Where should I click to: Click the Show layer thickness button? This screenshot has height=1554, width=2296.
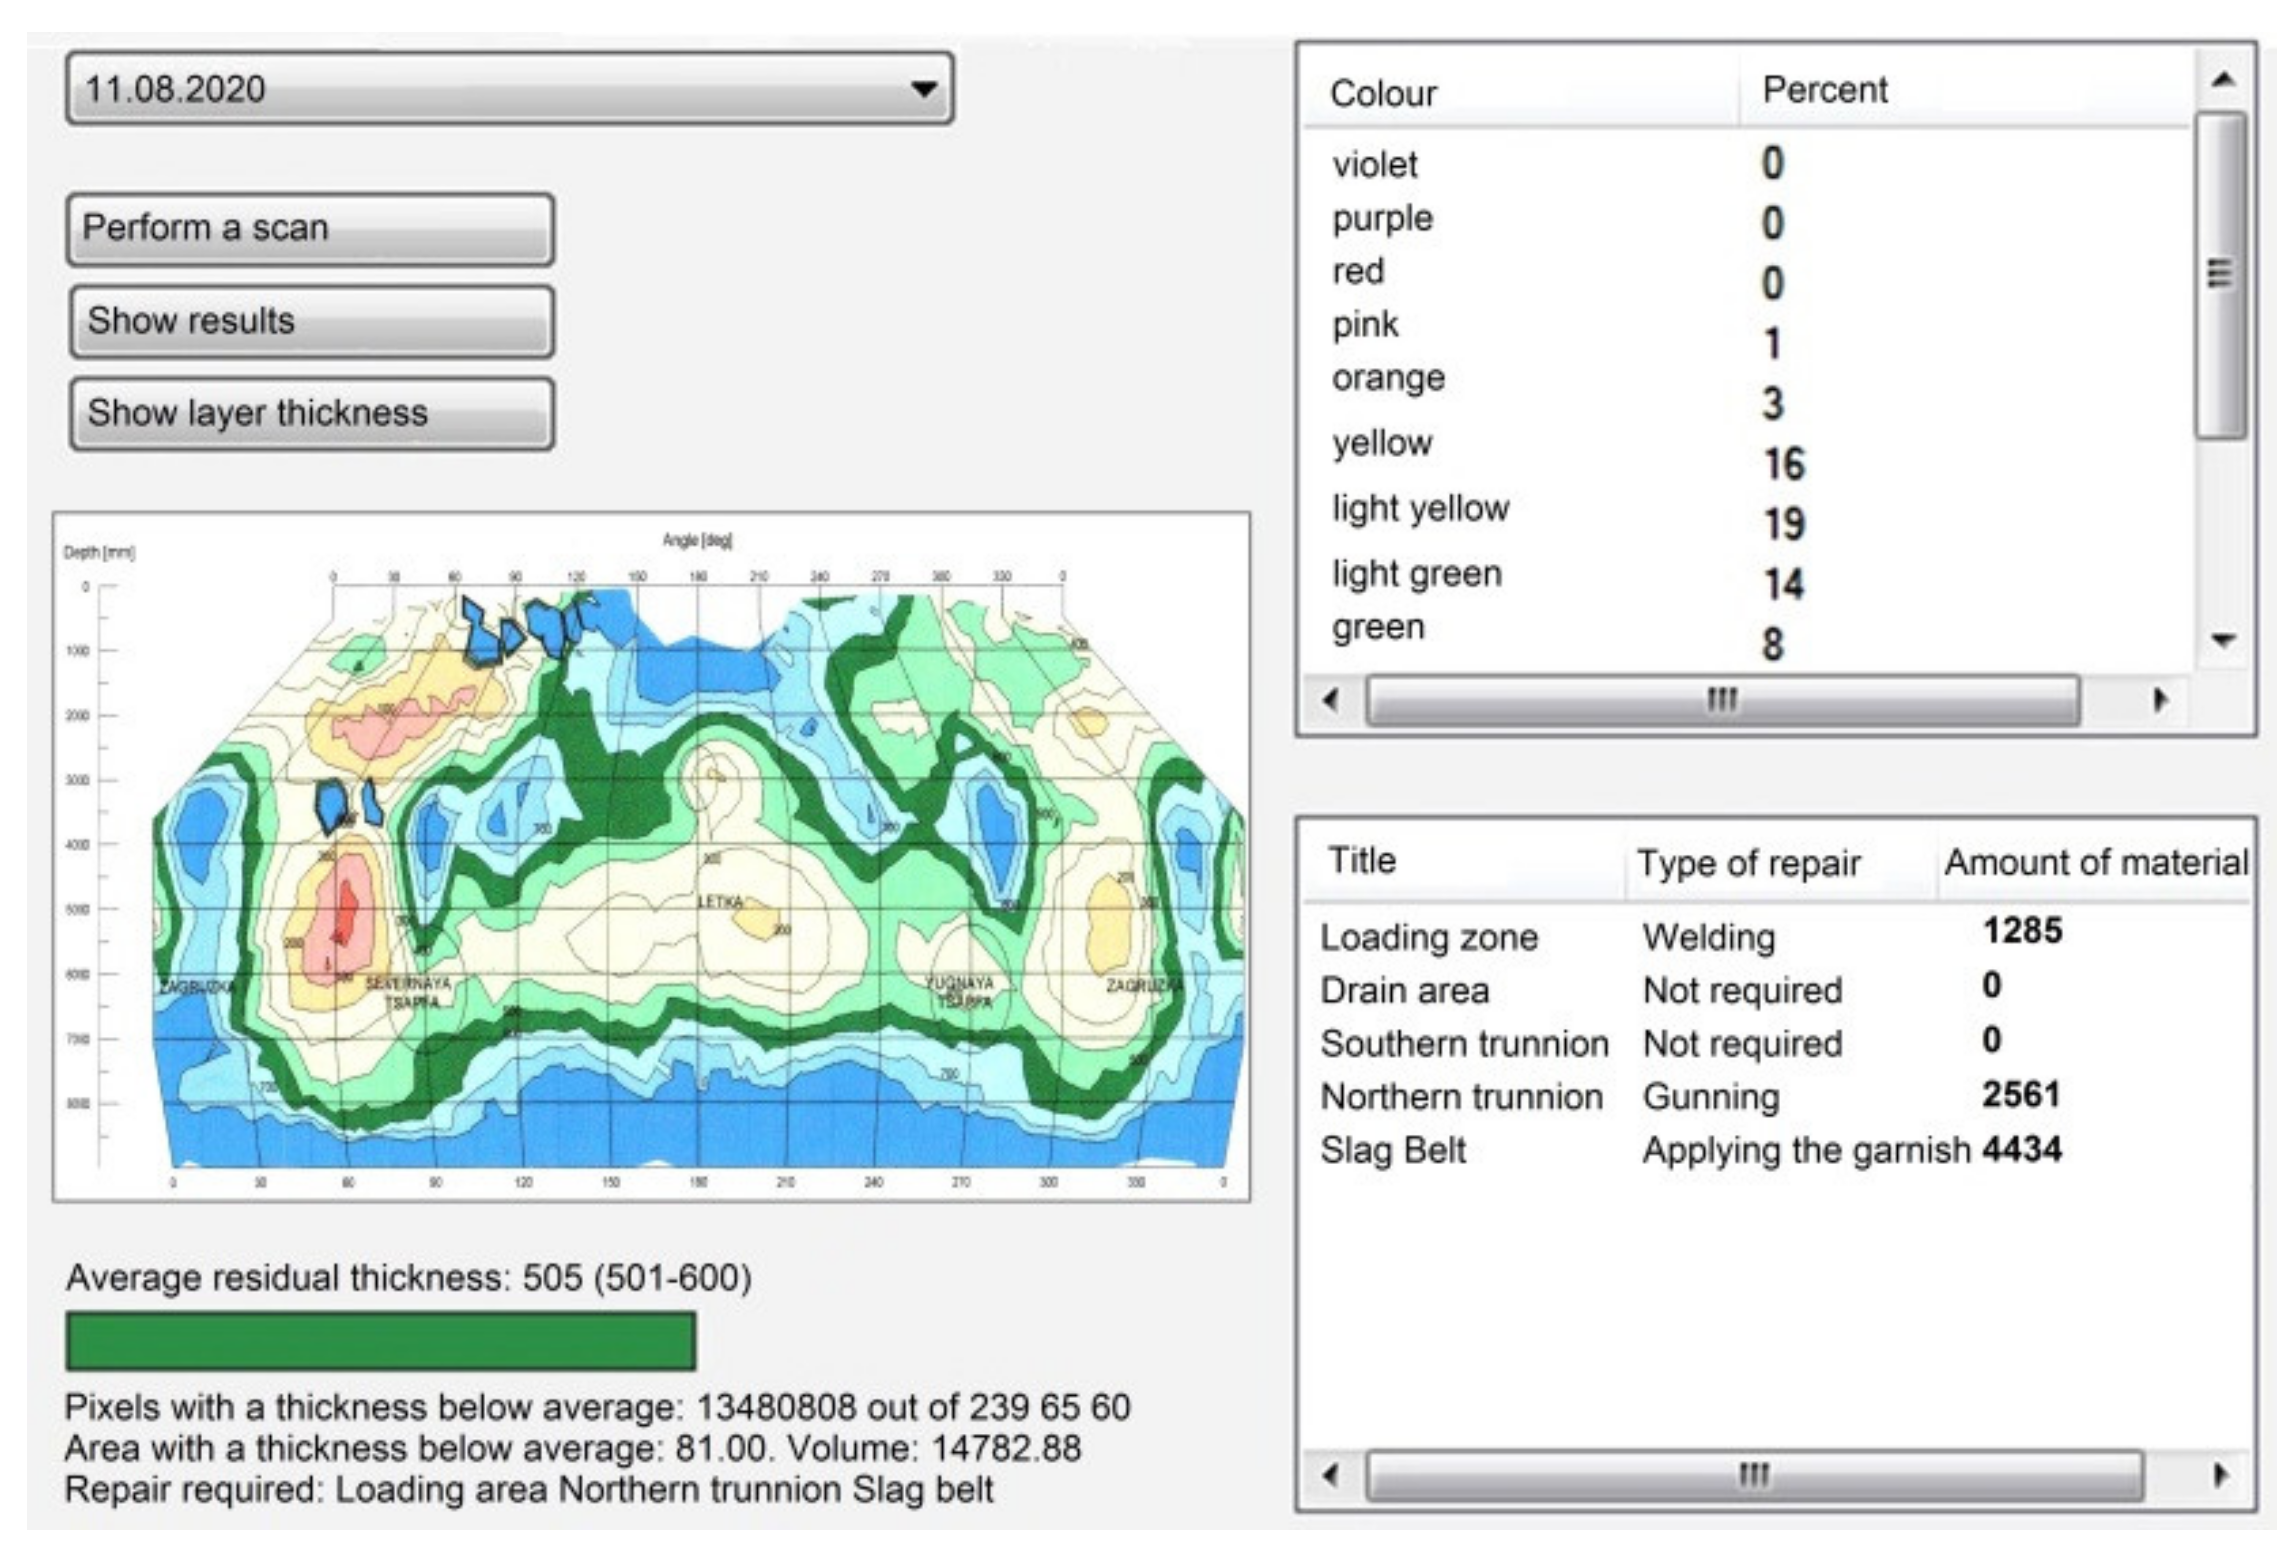pyautogui.click(x=311, y=413)
